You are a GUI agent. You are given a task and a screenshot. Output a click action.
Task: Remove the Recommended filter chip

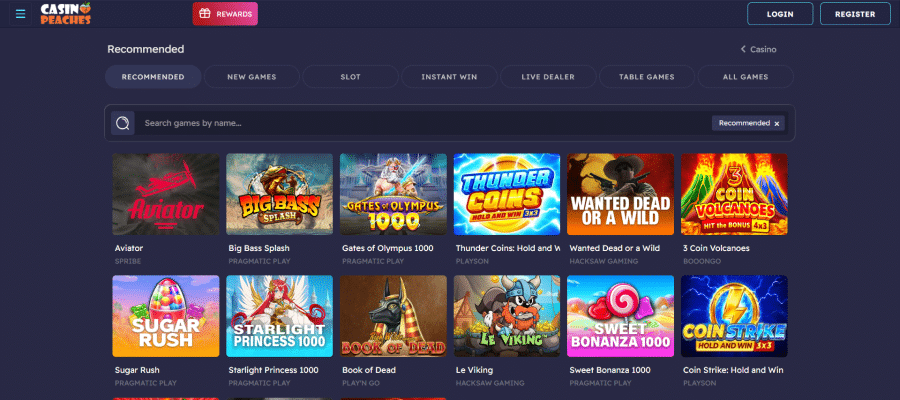(x=777, y=123)
